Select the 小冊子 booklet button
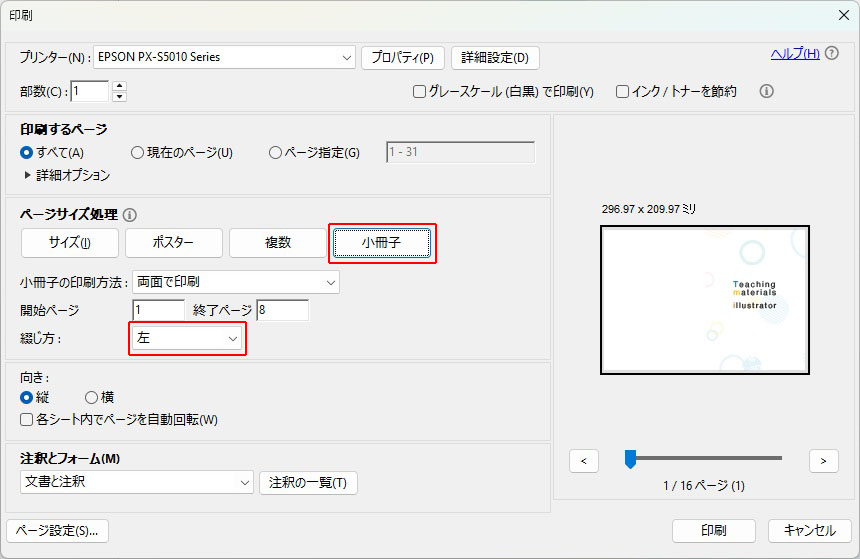Image resolution: width=860 pixels, height=559 pixels. pyautogui.click(x=382, y=242)
